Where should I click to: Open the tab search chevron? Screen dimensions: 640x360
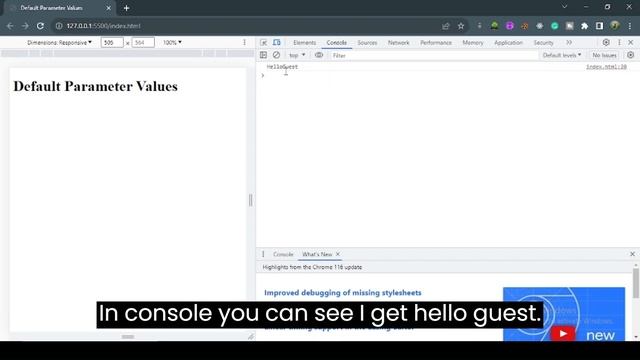pyautogui.click(x=564, y=7)
